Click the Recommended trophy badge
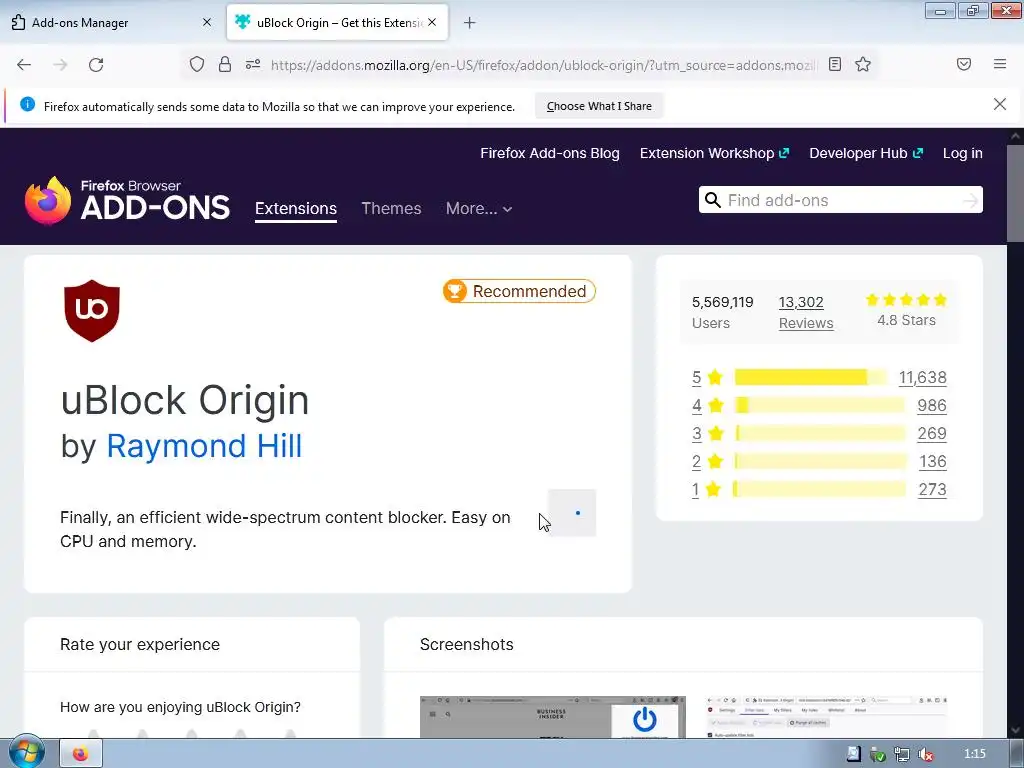 (x=519, y=291)
